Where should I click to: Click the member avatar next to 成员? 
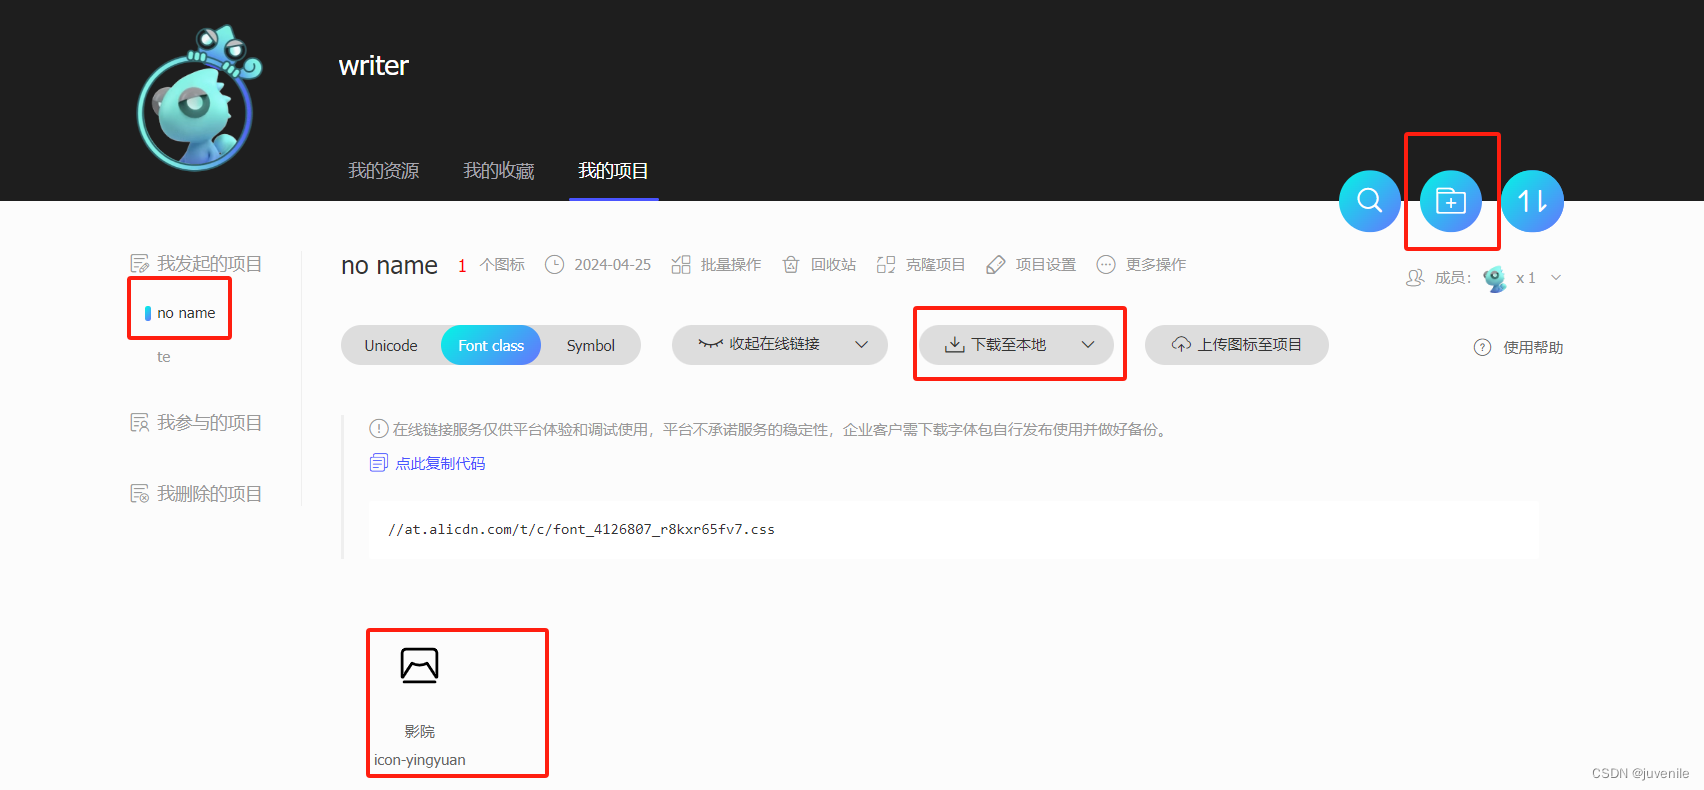(1495, 278)
